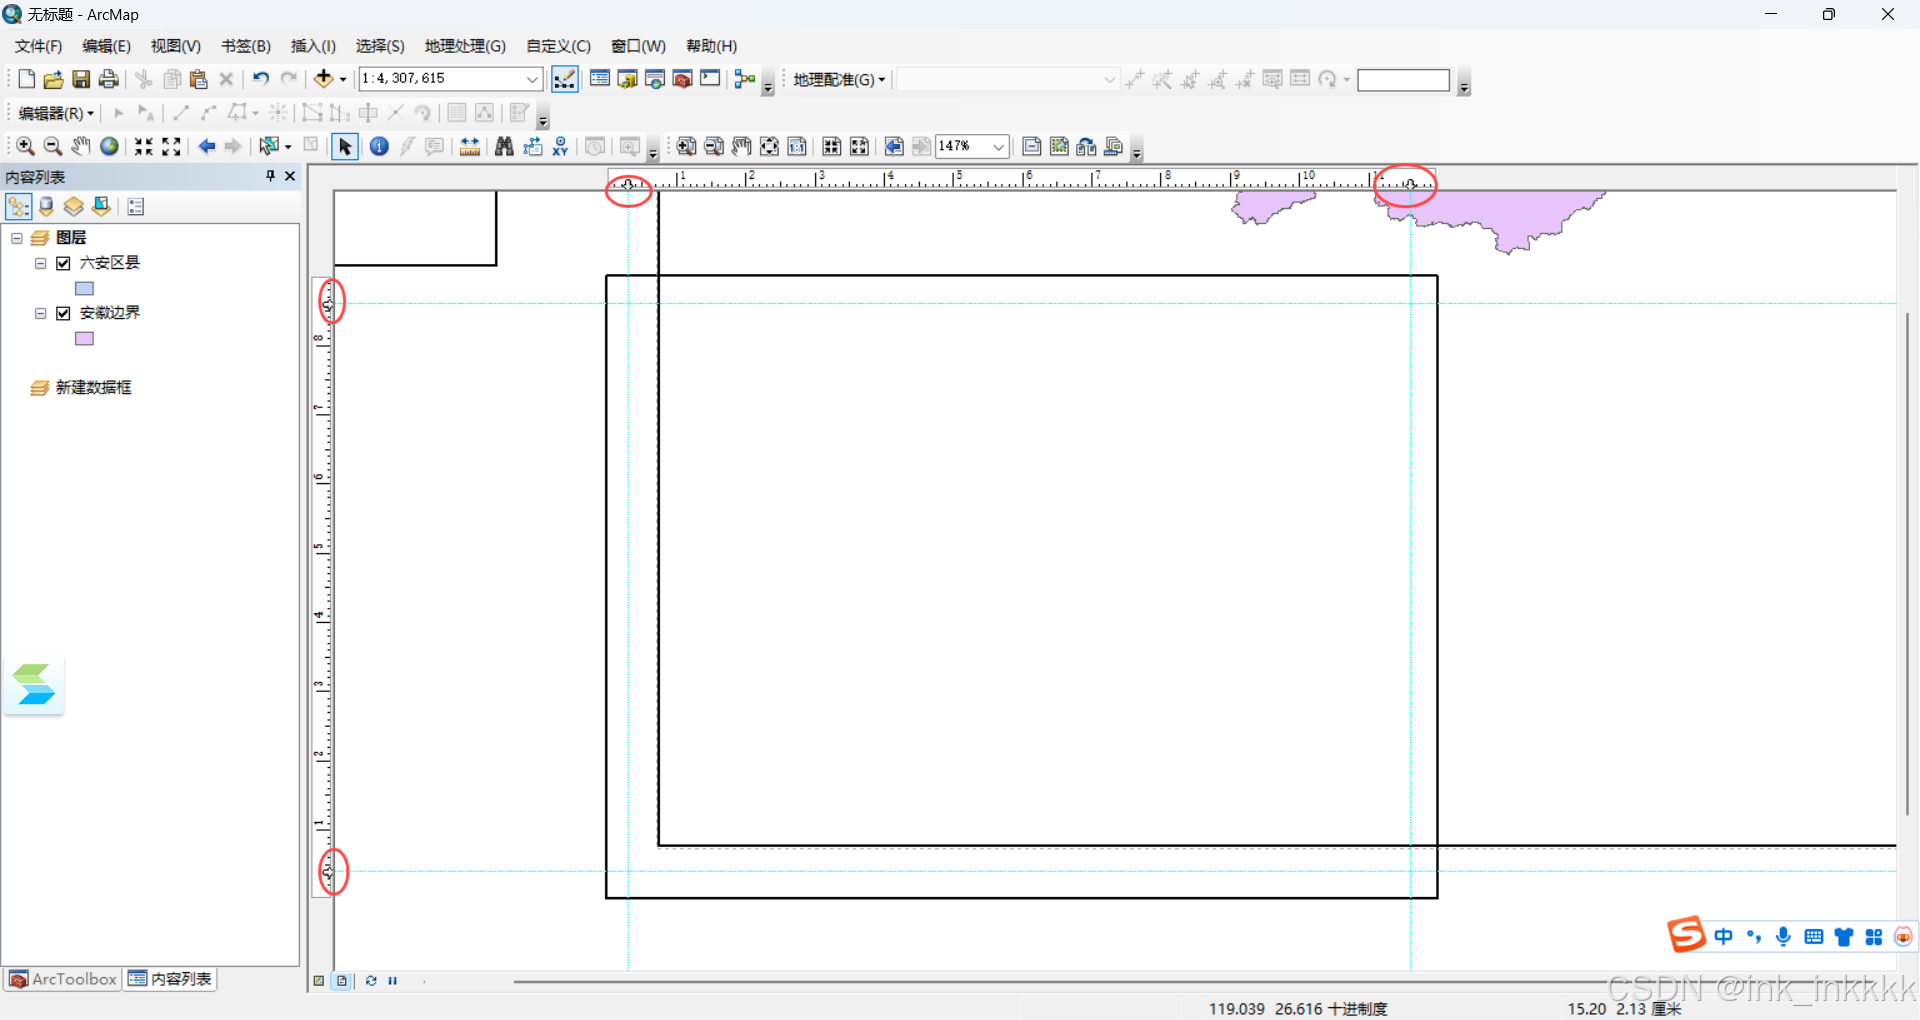
Task: Open the 插入(I) menu
Action: 313,46
